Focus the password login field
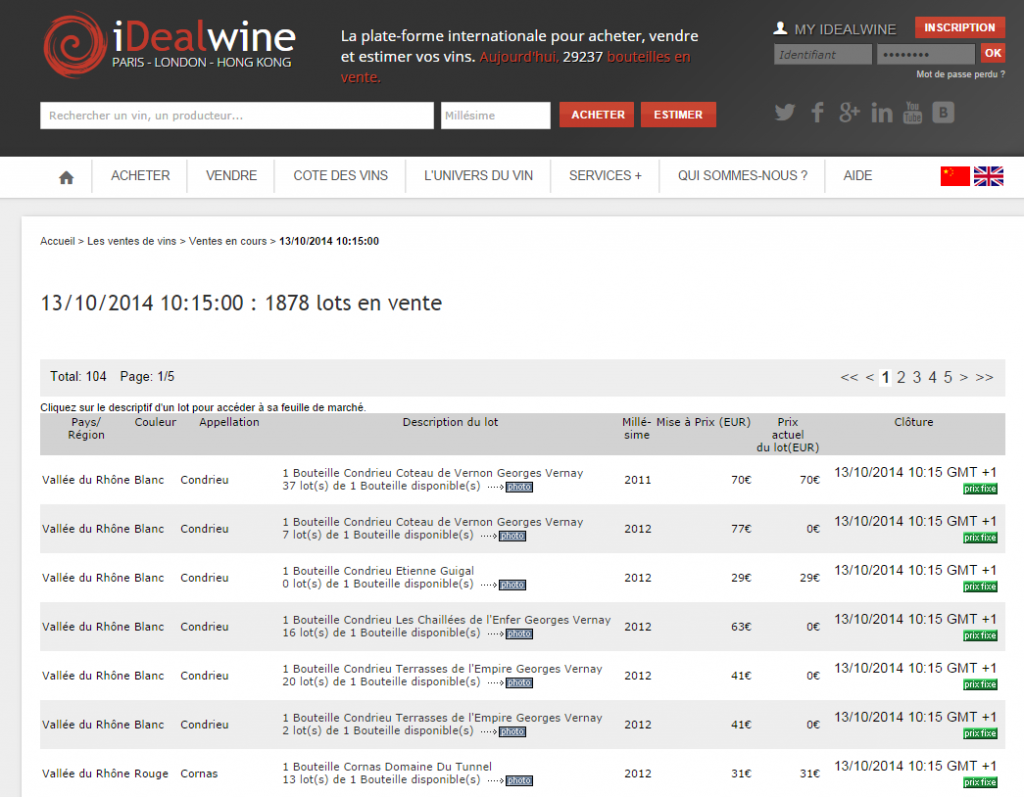Viewport: 1024px width, 797px height. click(926, 54)
